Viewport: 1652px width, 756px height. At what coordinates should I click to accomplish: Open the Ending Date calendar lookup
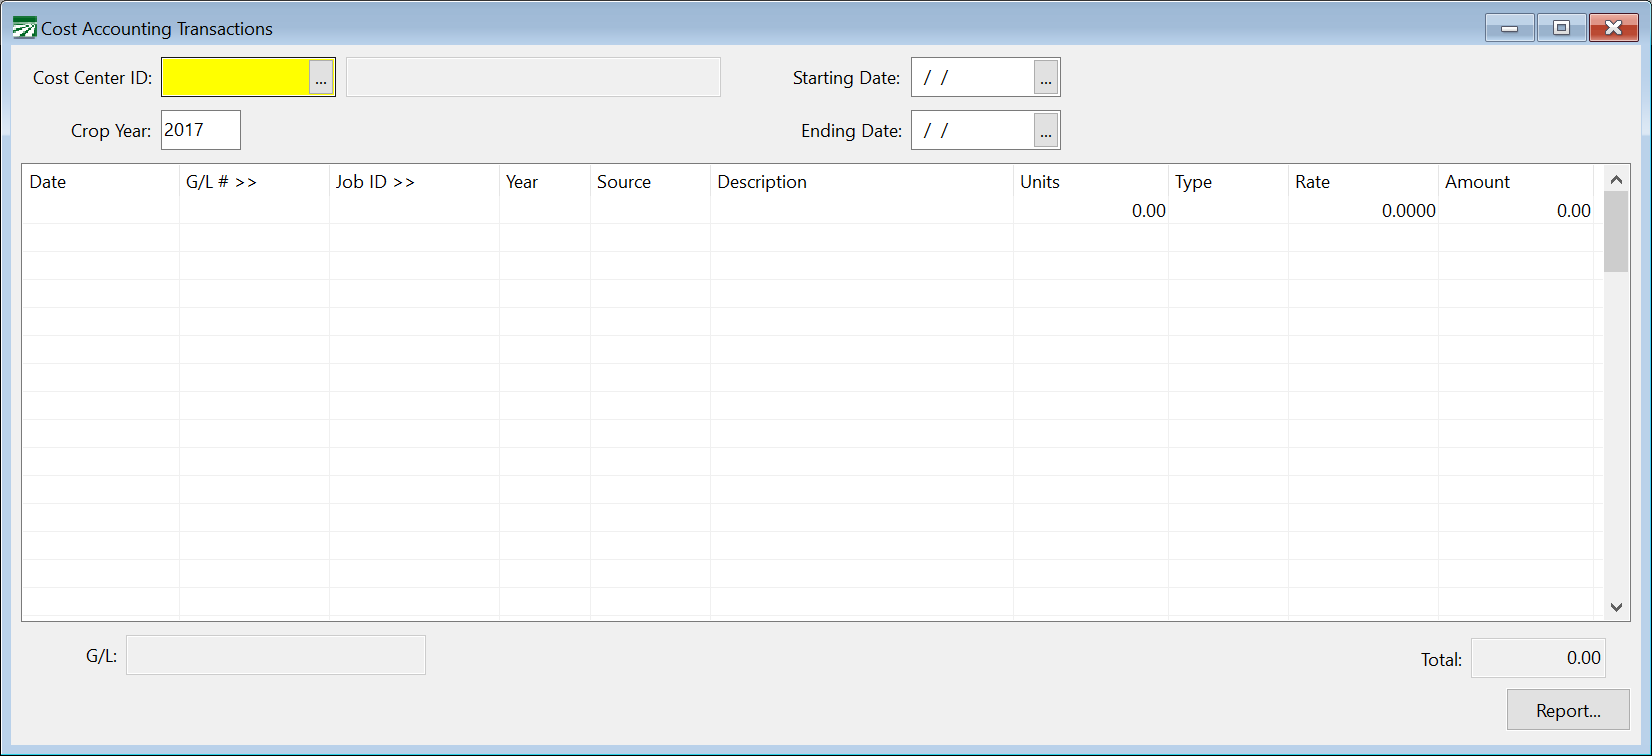(1046, 131)
